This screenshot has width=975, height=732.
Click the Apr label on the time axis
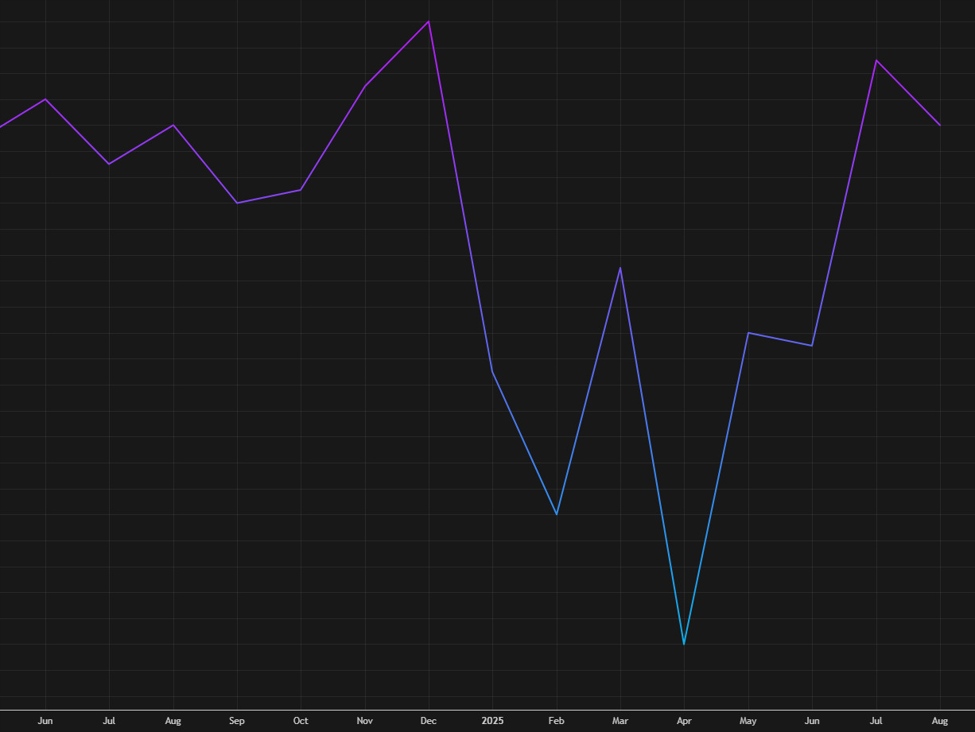coord(684,720)
